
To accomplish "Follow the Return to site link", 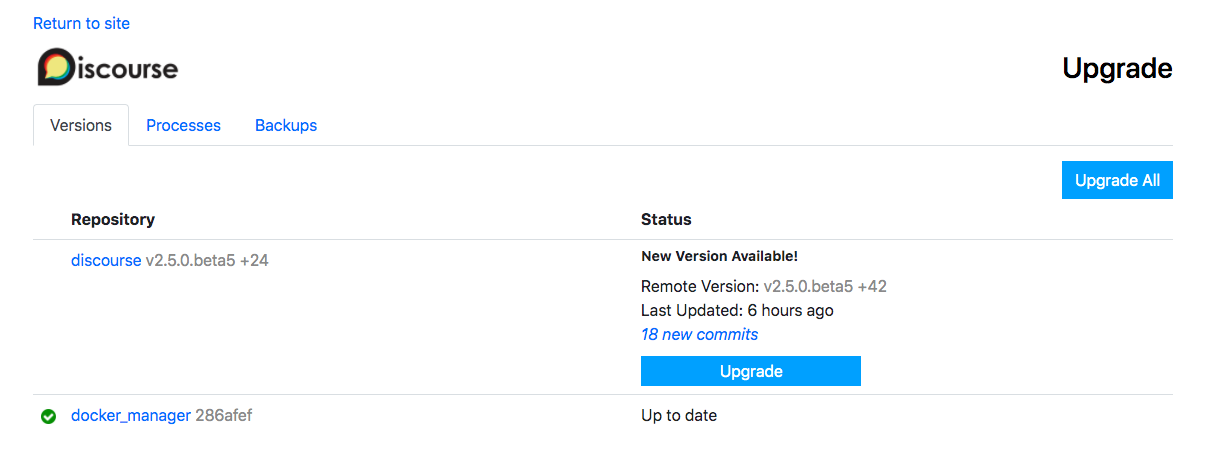I will 81,23.
